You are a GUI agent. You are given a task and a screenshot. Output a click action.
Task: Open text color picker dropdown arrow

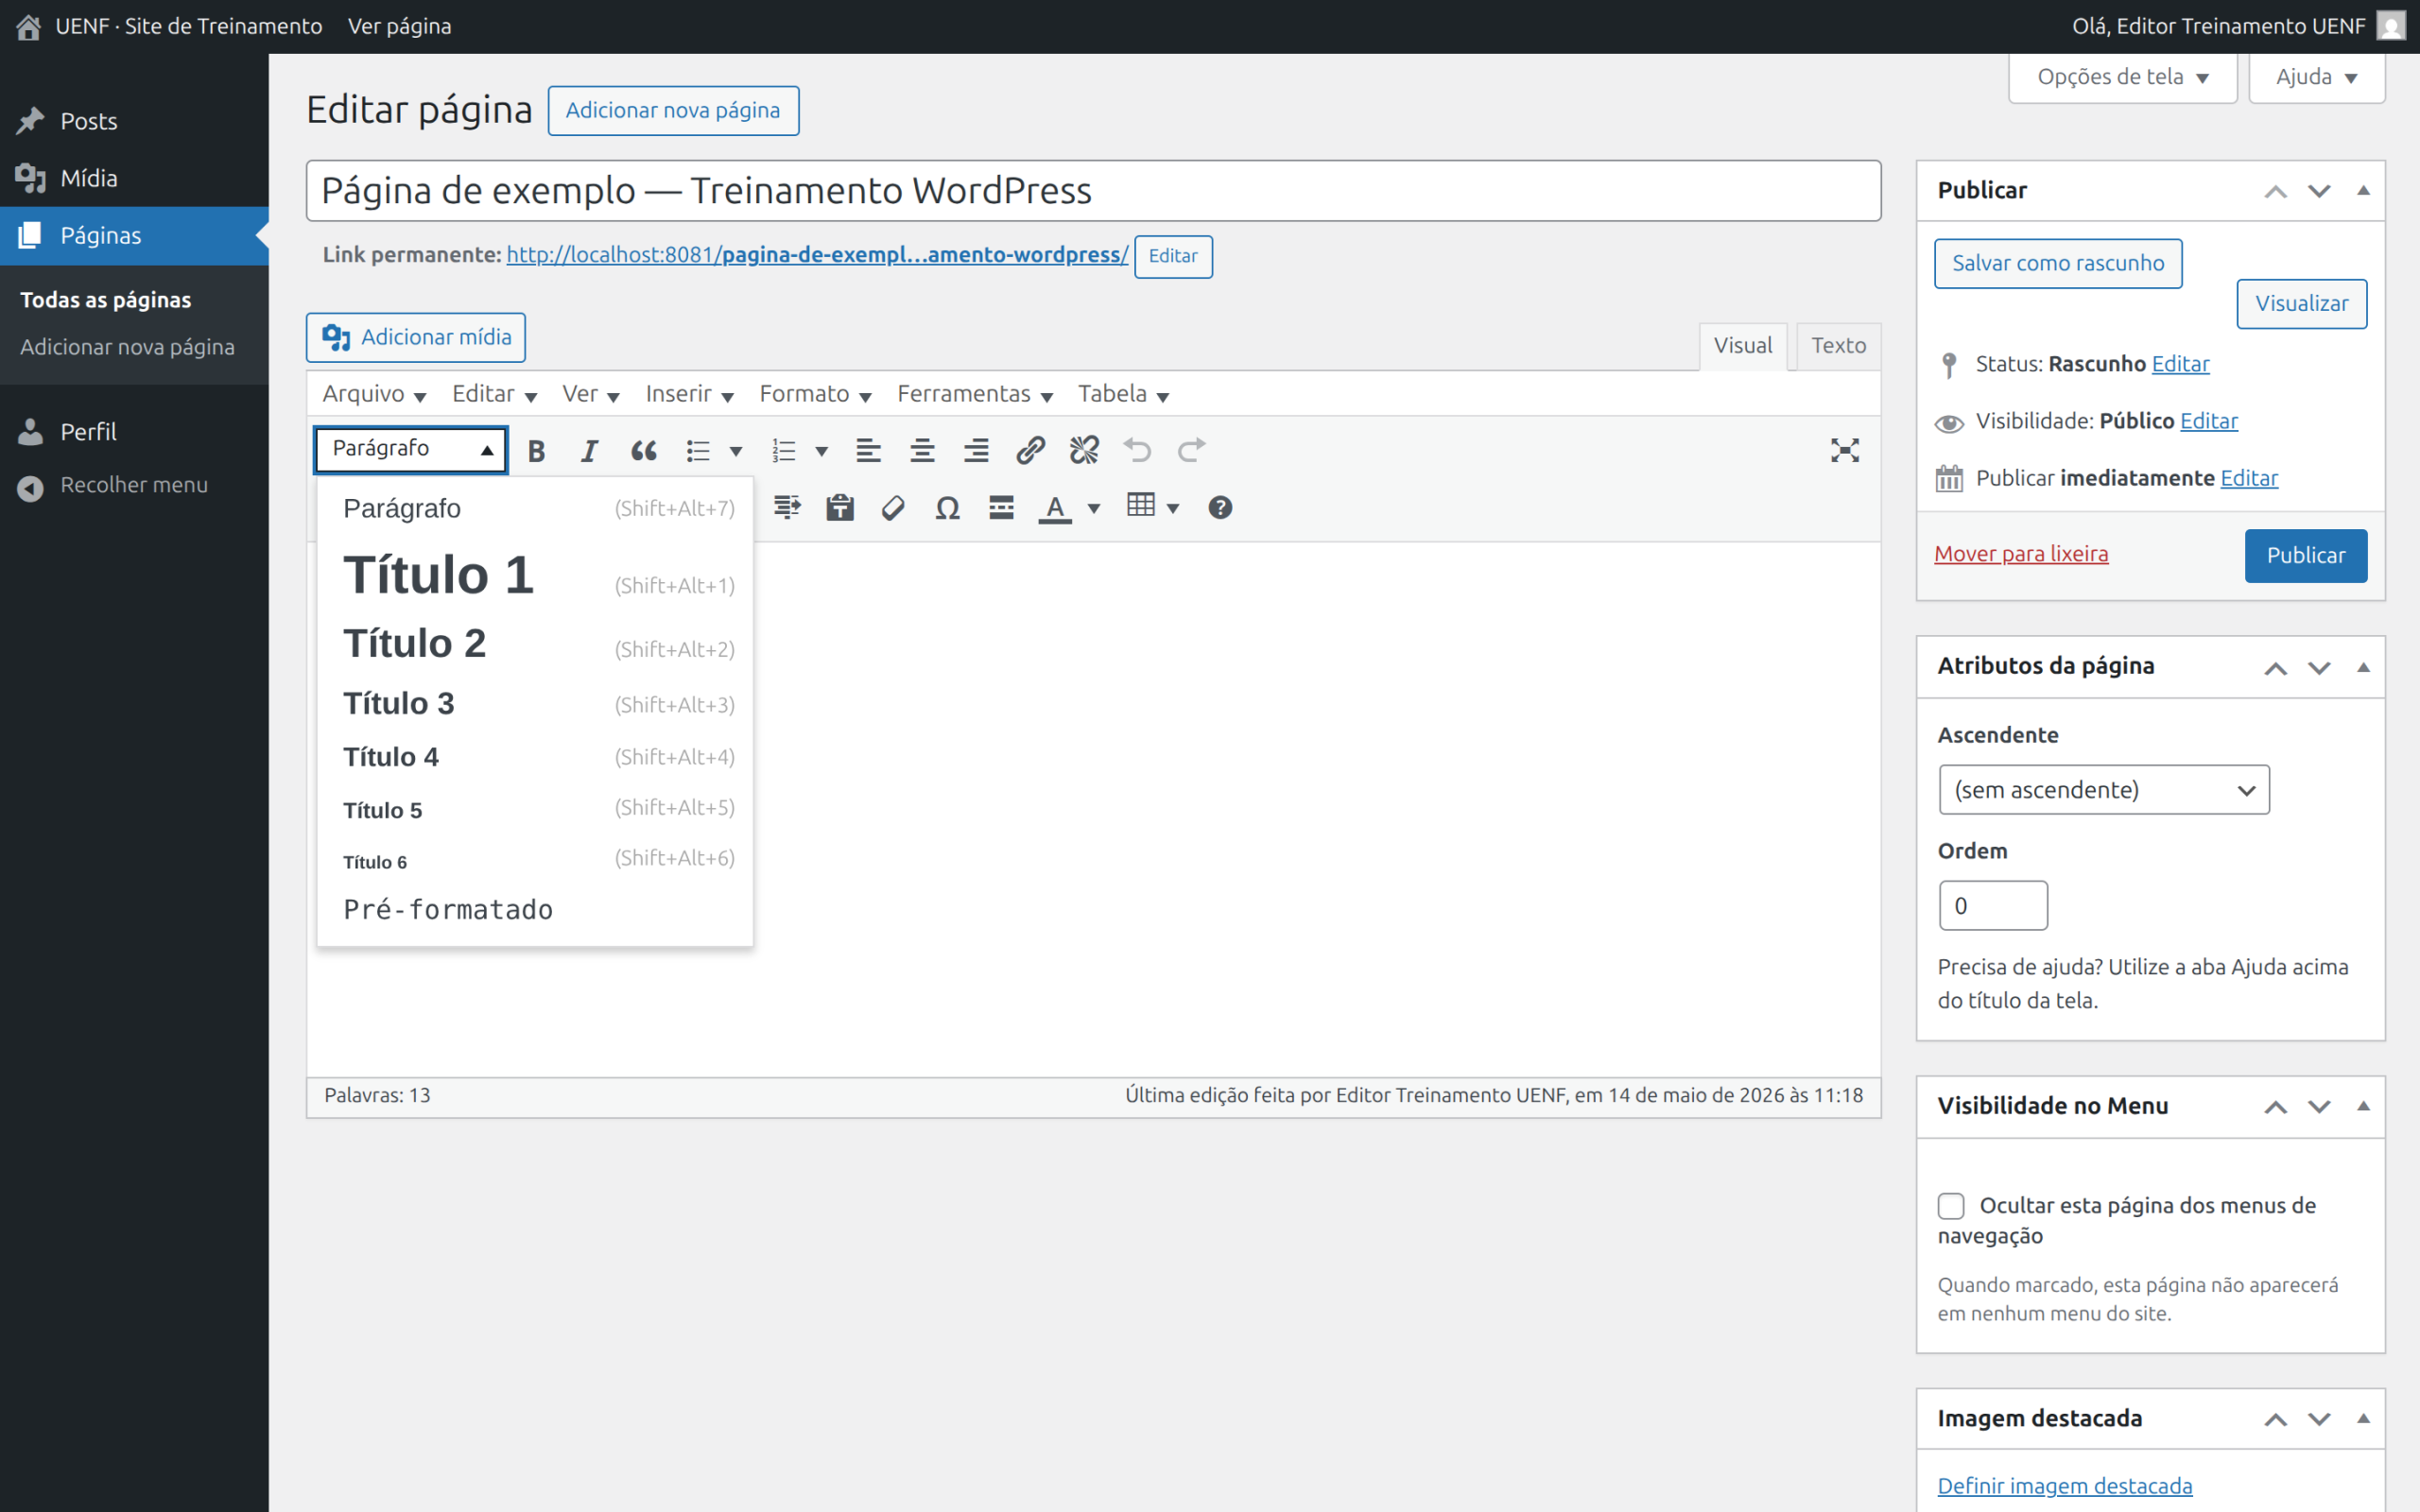click(1094, 508)
